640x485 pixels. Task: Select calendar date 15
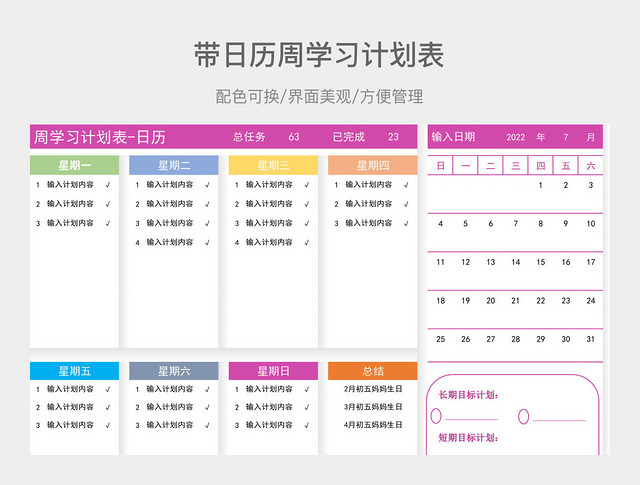point(540,262)
